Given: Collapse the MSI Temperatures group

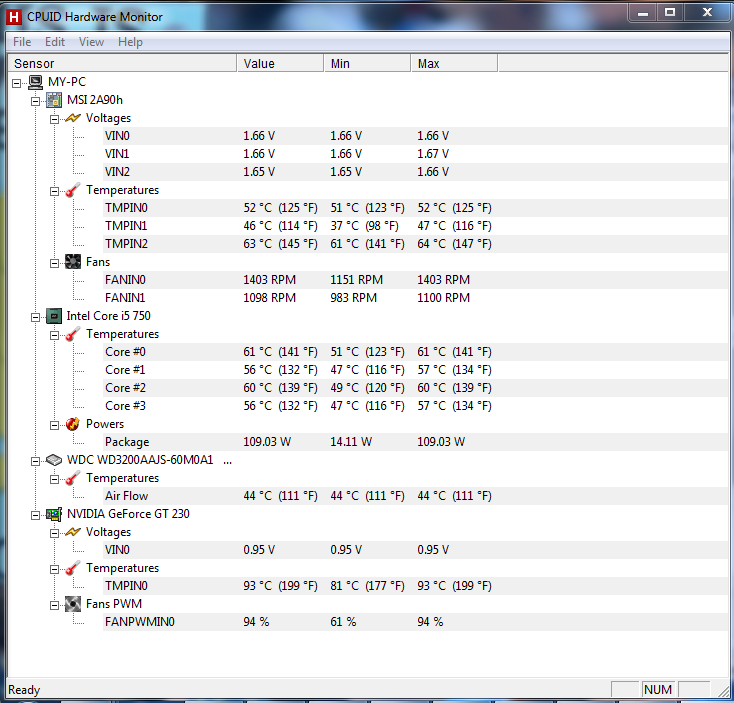Looking at the screenshot, I should 54,191.
